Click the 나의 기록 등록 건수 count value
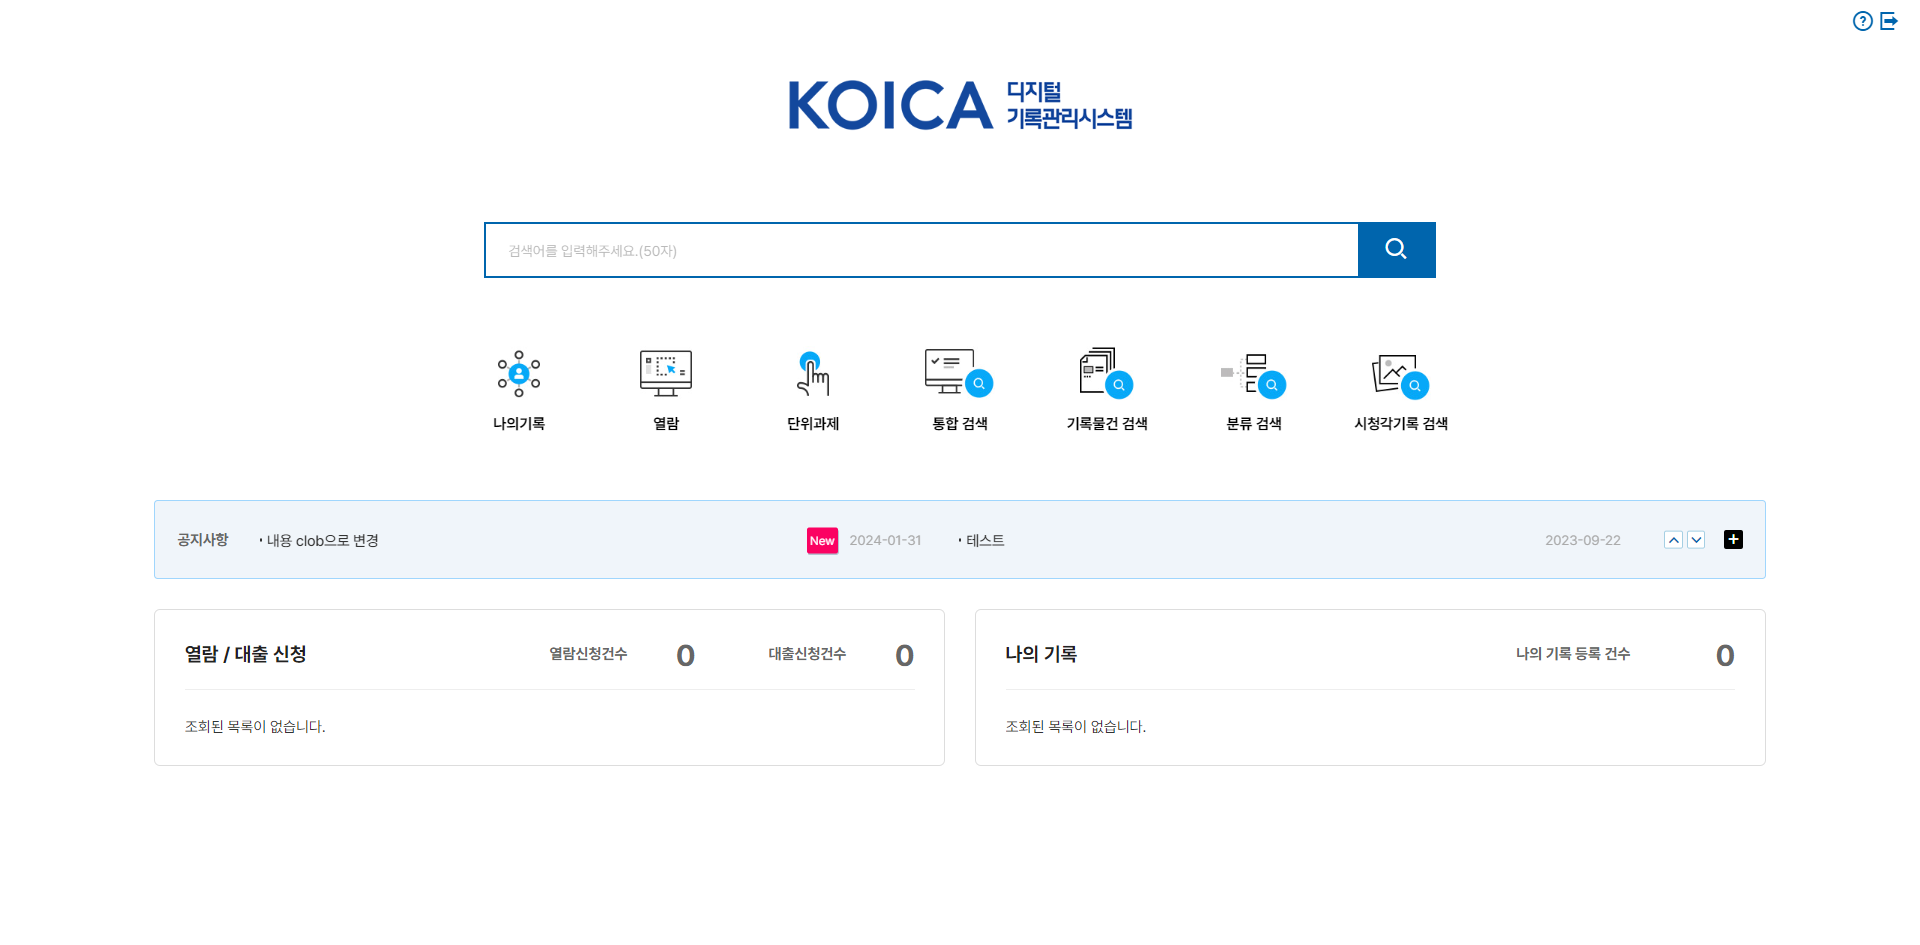This screenshot has height=945, width=1920. click(1725, 655)
